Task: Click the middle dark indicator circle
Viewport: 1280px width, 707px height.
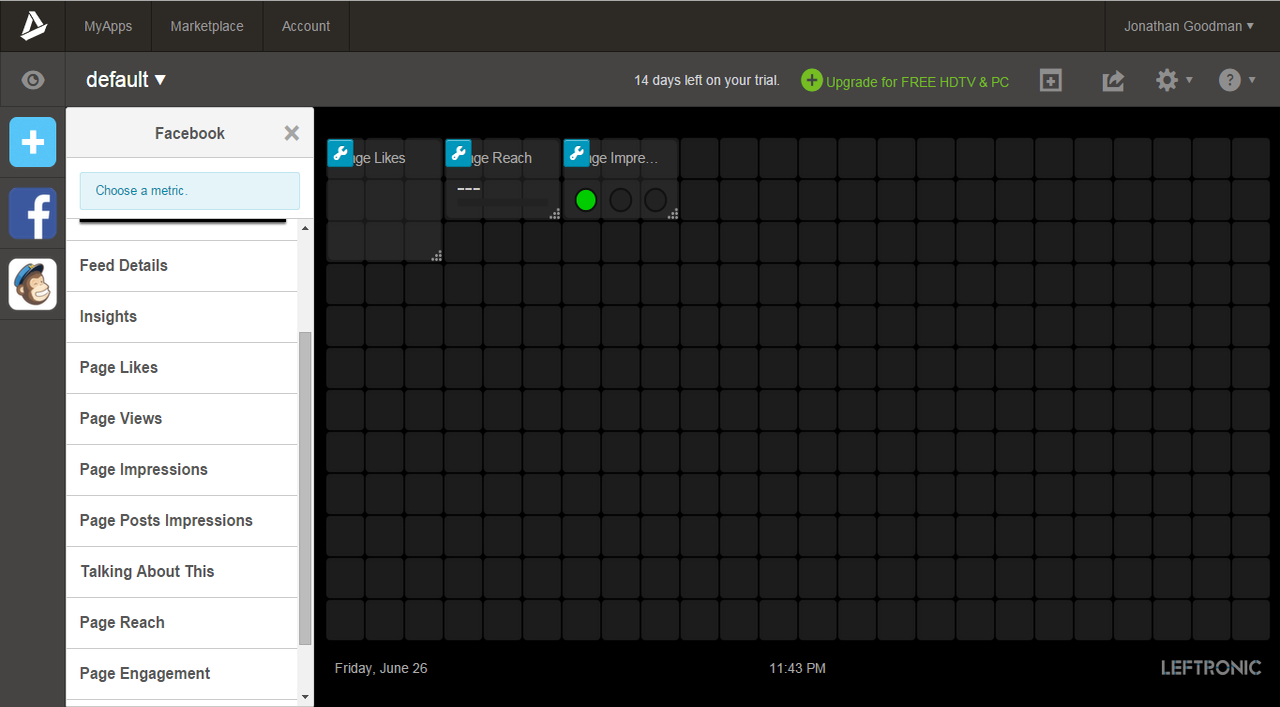Action: [x=620, y=200]
